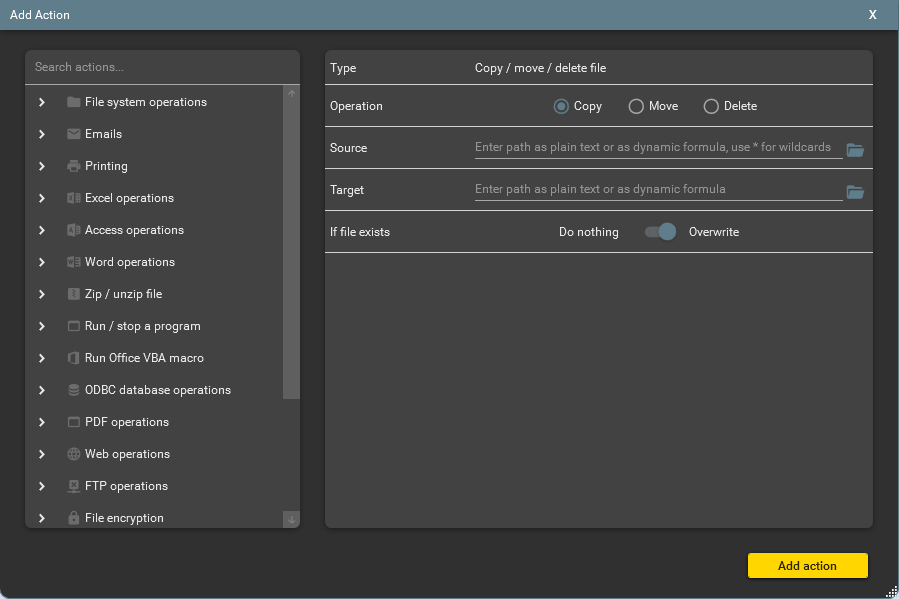This screenshot has width=899, height=599.
Task: Select the Web operations label
Action: tap(127, 454)
